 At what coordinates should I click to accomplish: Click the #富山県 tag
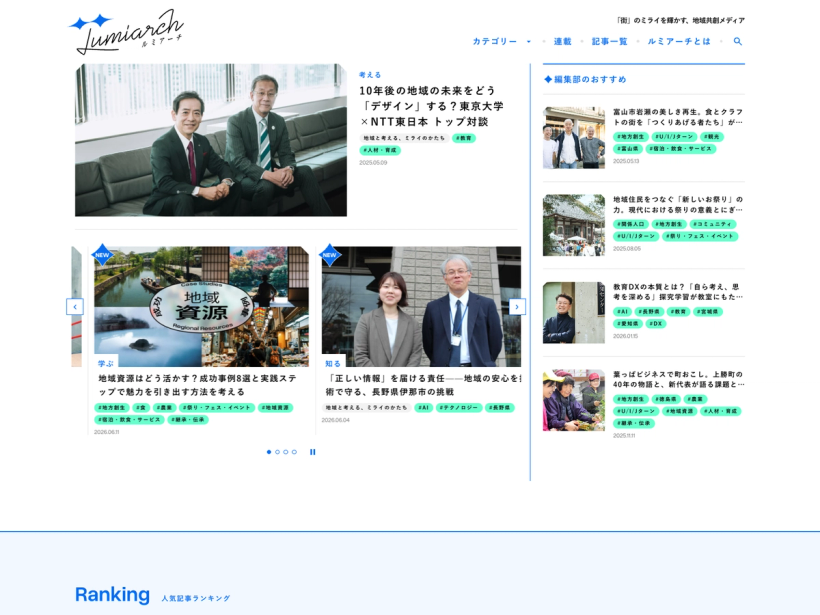coord(628,149)
